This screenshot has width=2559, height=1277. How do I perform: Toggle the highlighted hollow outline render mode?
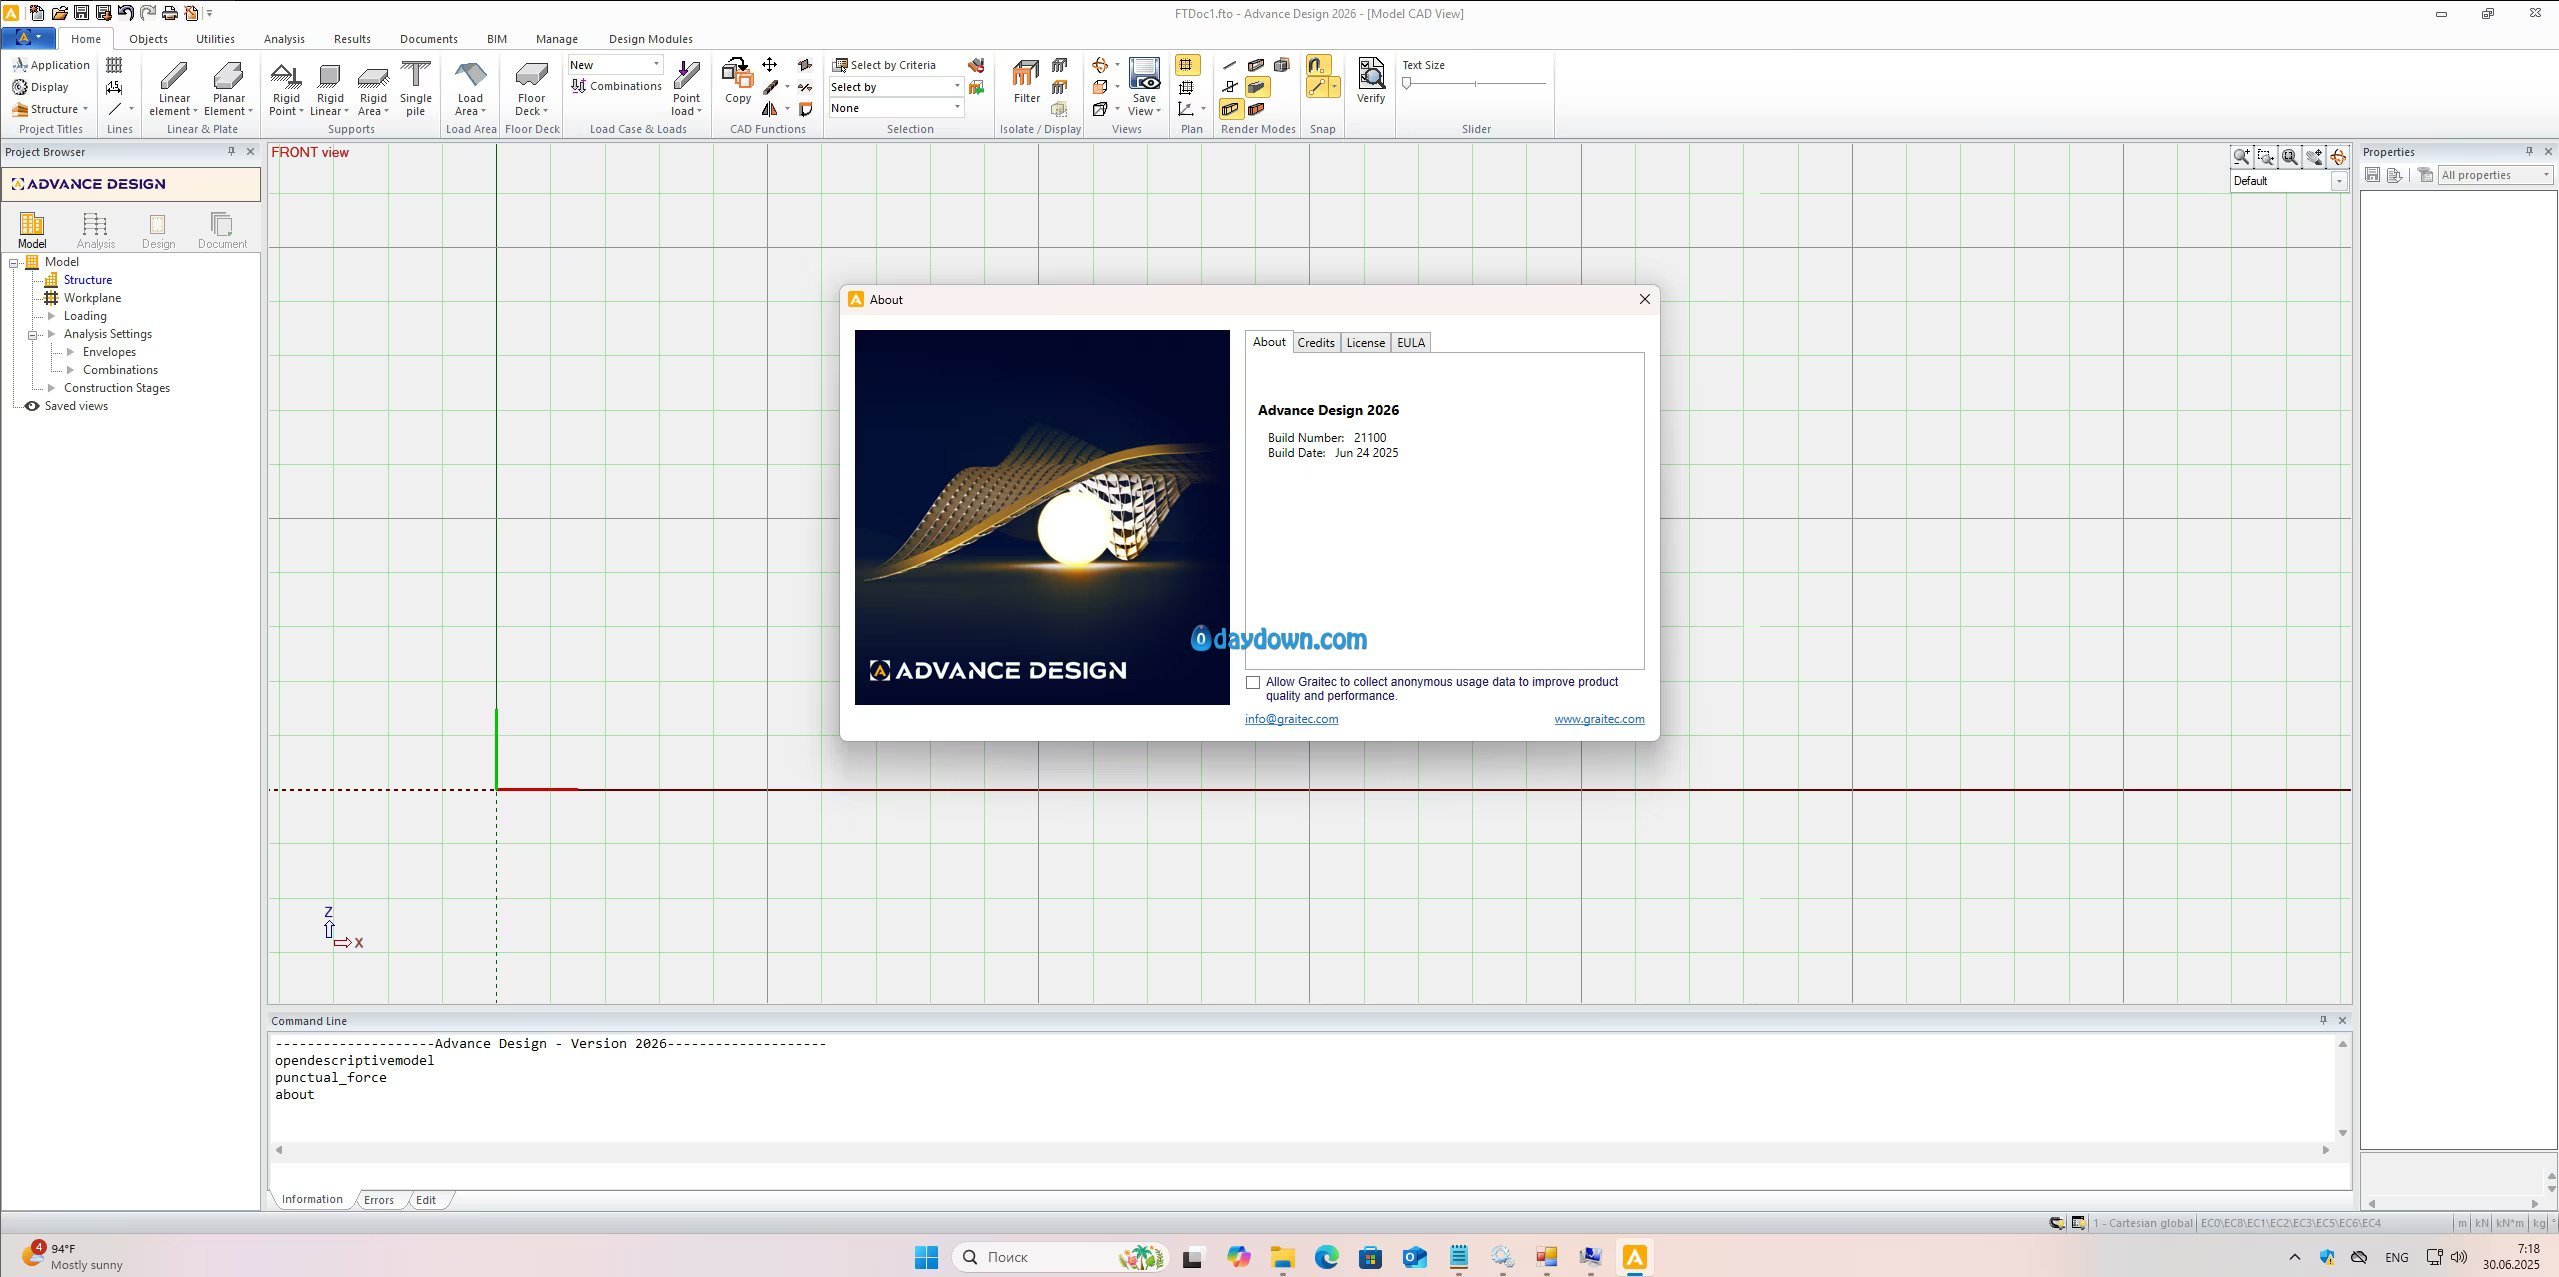coord(1230,109)
